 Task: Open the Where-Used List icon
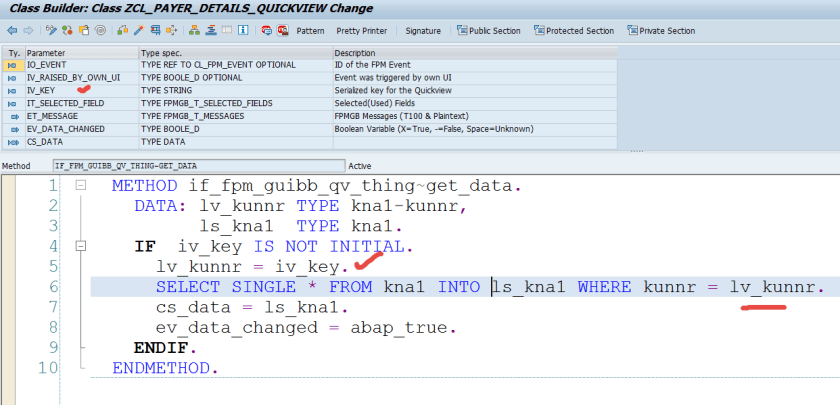tap(171, 31)
